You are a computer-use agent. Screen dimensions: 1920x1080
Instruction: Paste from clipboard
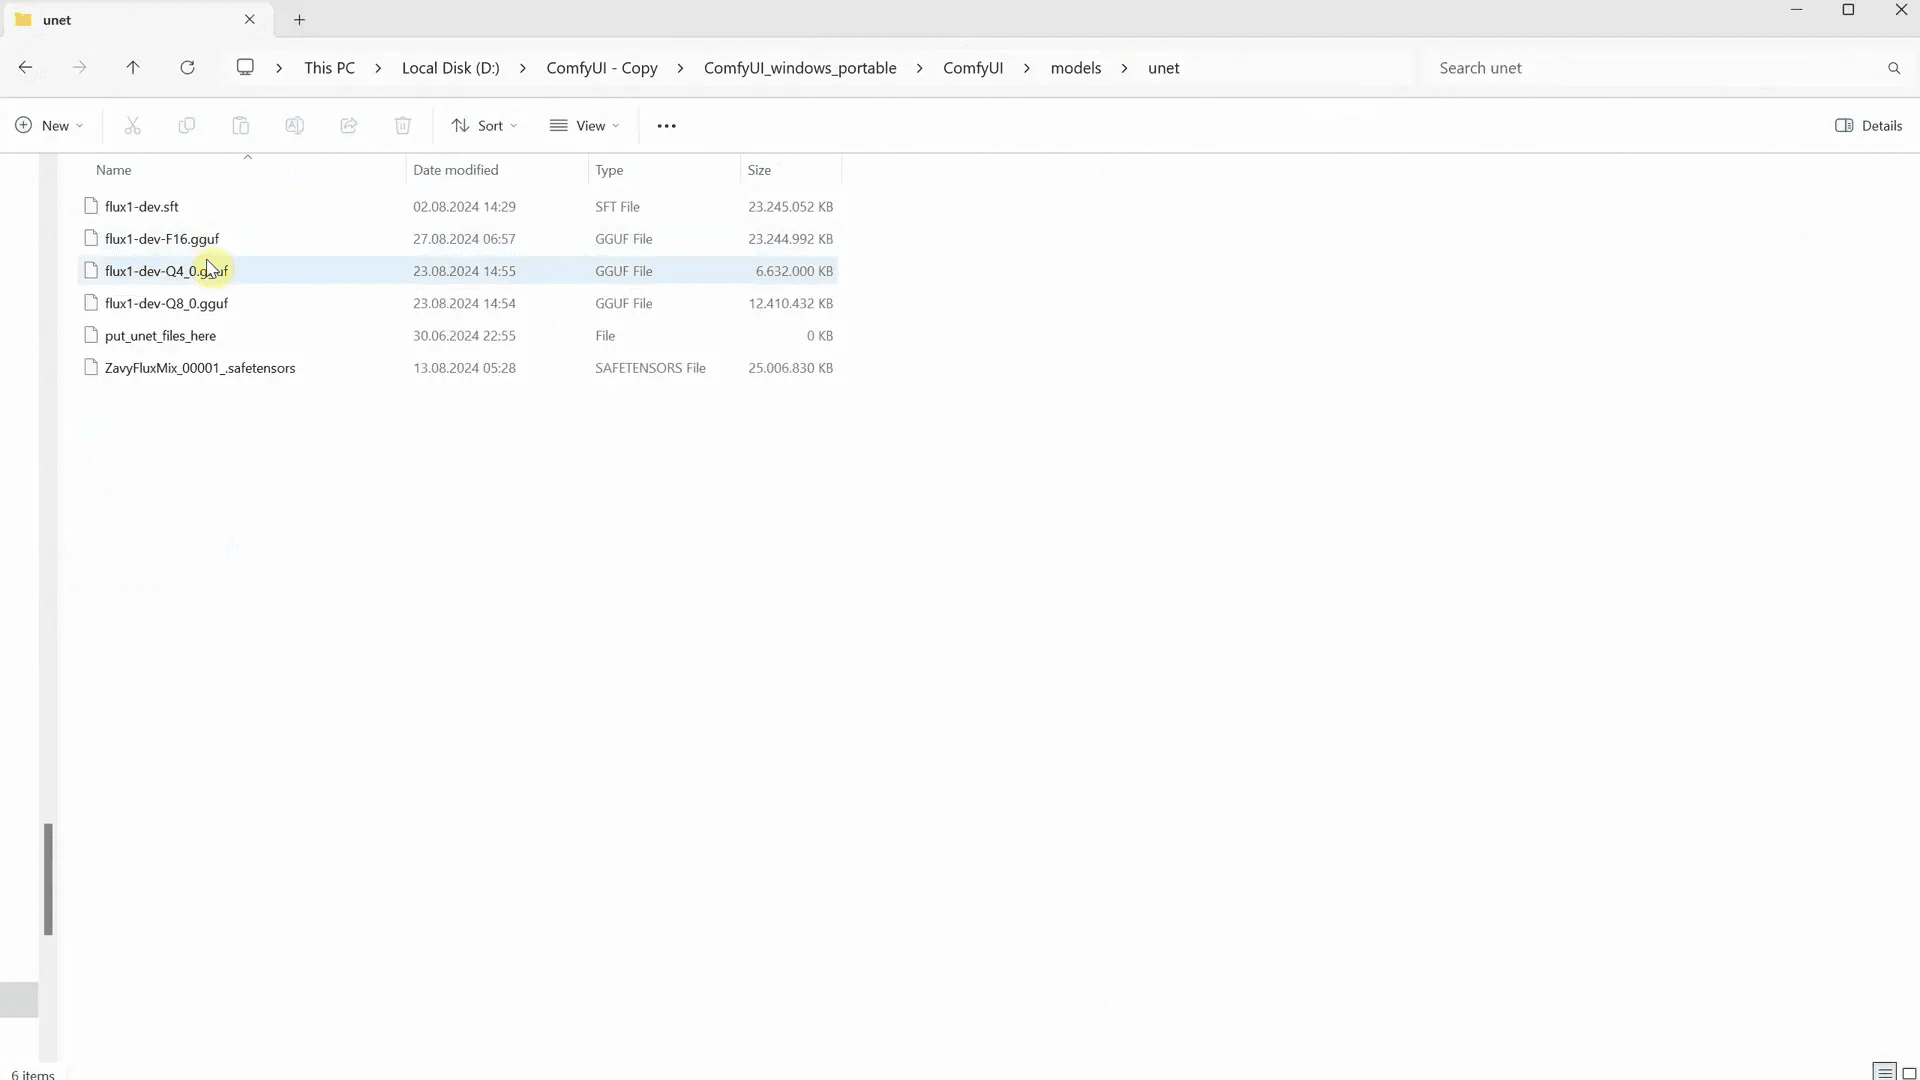[x=240, y=125]
